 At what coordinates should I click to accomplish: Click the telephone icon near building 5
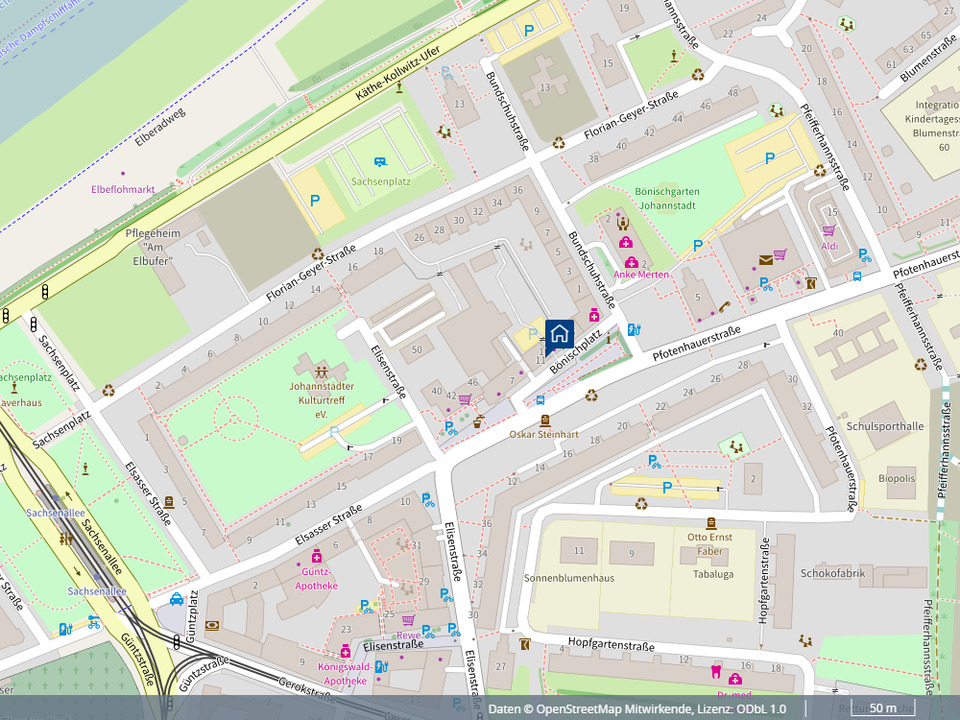(723, 307)
